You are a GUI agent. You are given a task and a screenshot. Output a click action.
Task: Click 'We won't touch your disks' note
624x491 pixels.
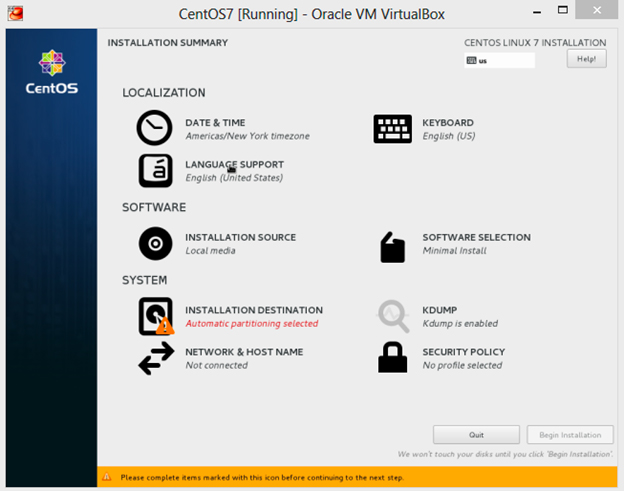click(x=505, y=454)
